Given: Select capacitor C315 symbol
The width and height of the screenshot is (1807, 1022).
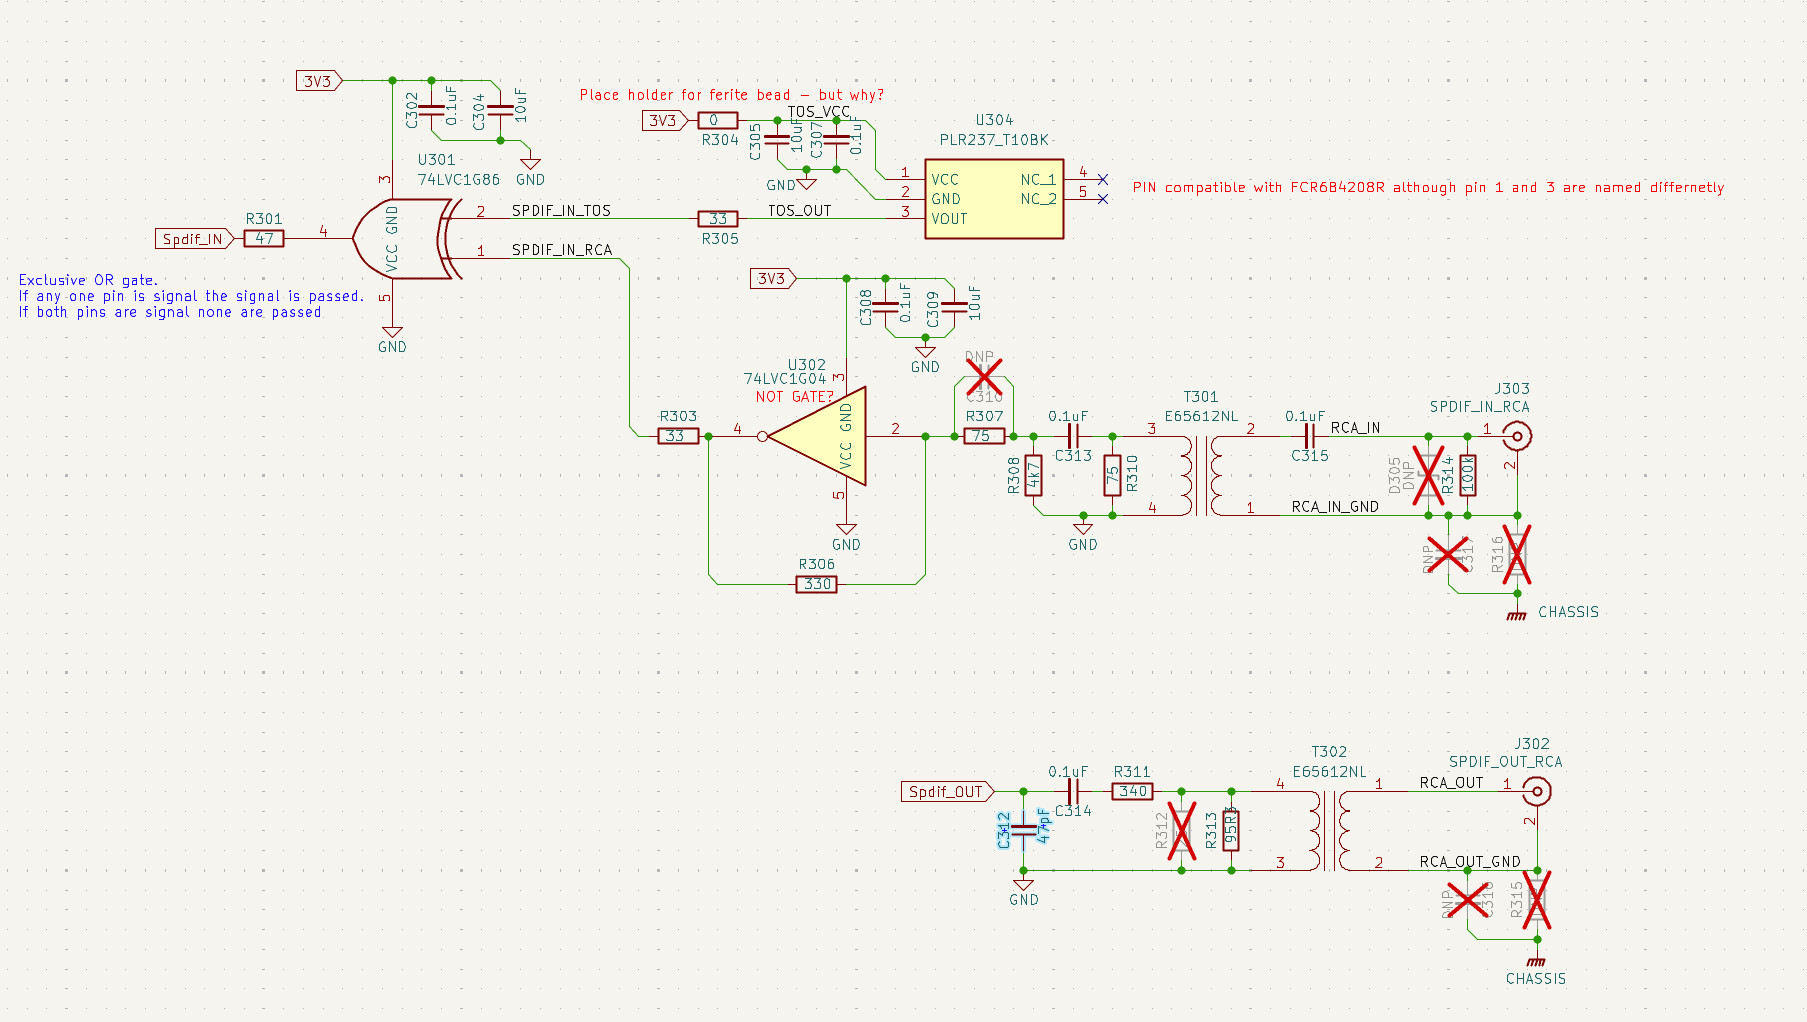Looking at the screenshot, I should (1310, 437).
